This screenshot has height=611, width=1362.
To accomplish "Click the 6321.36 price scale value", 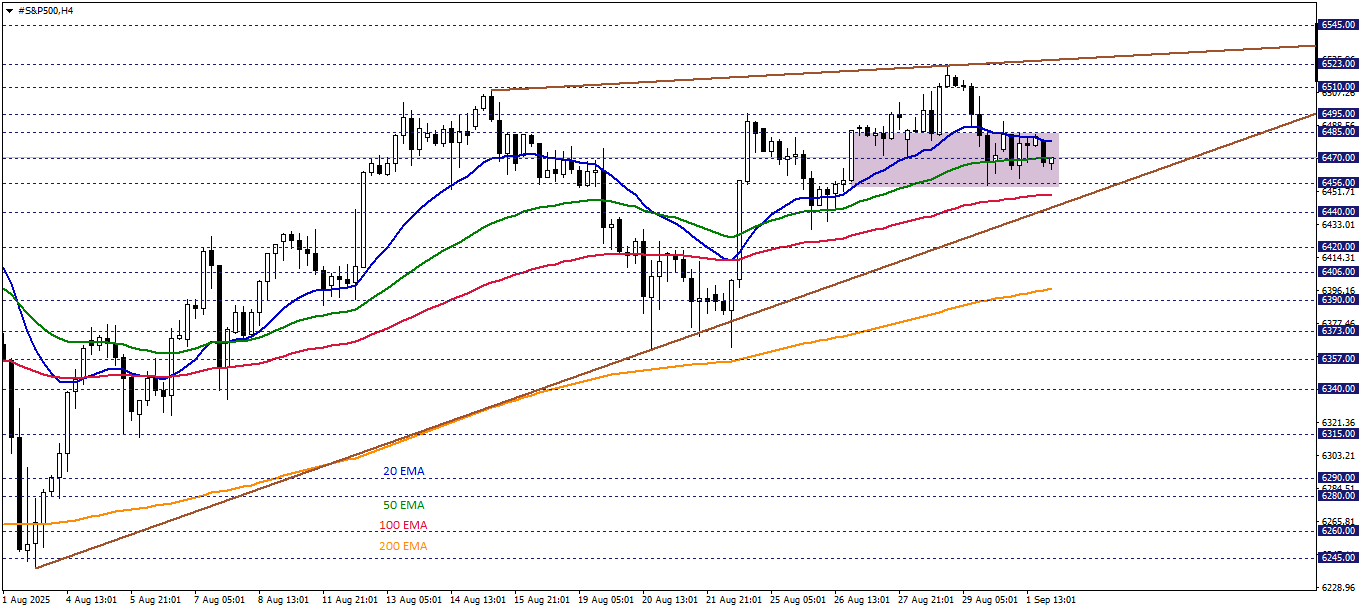I will pos(1337,422).
